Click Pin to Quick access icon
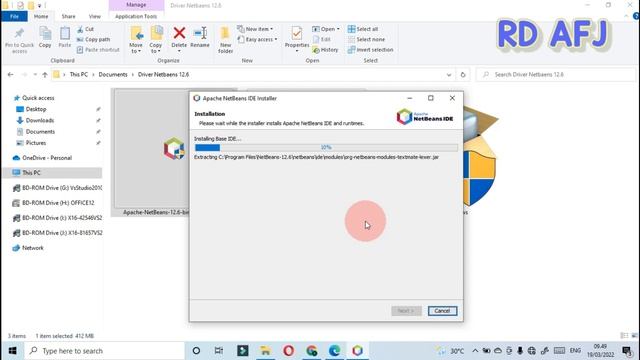Viewport: 640px width, 360px height. pyautogui.click(x=19, y=40)
